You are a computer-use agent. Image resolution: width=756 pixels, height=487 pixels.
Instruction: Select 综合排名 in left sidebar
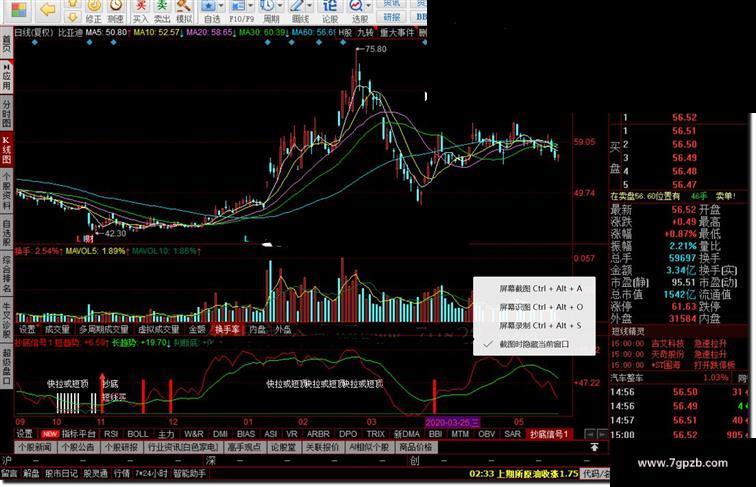(x=6, y=273)
